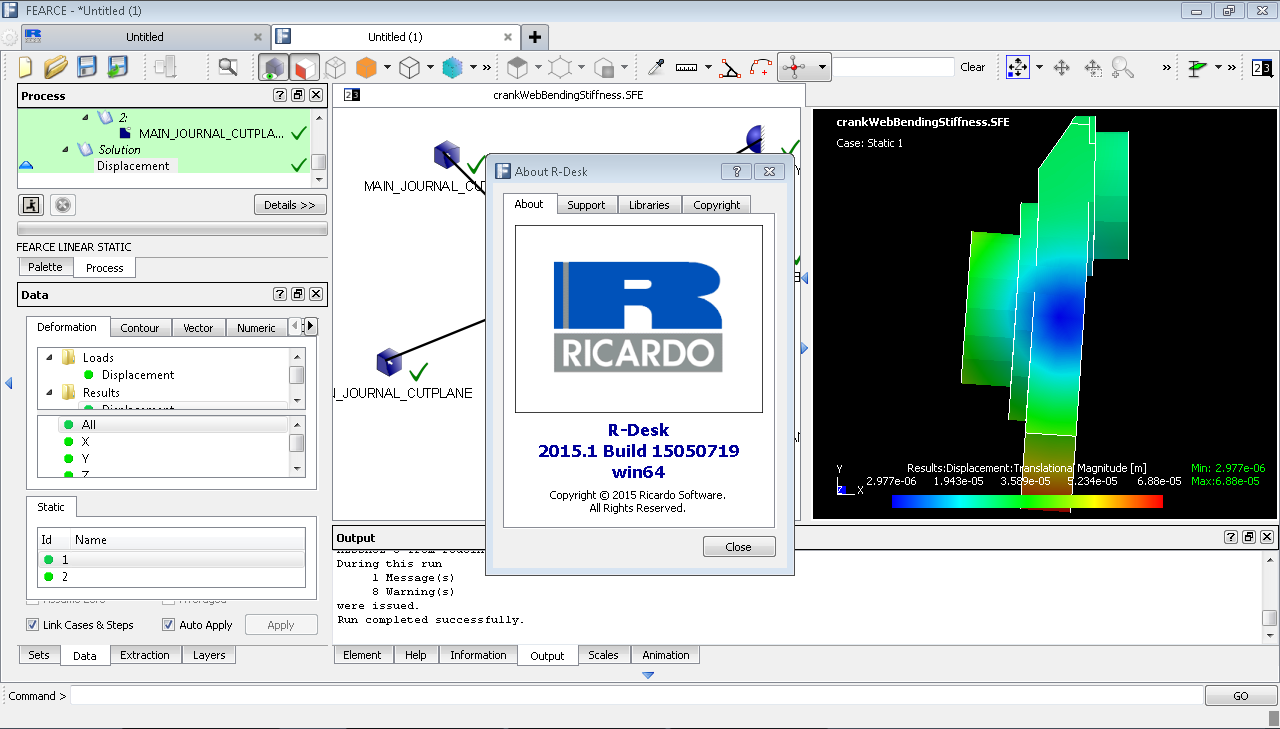Click the Apply button in Data panel
The height and width of the screenshot is (729, 1280).
(x=281, y=625)
